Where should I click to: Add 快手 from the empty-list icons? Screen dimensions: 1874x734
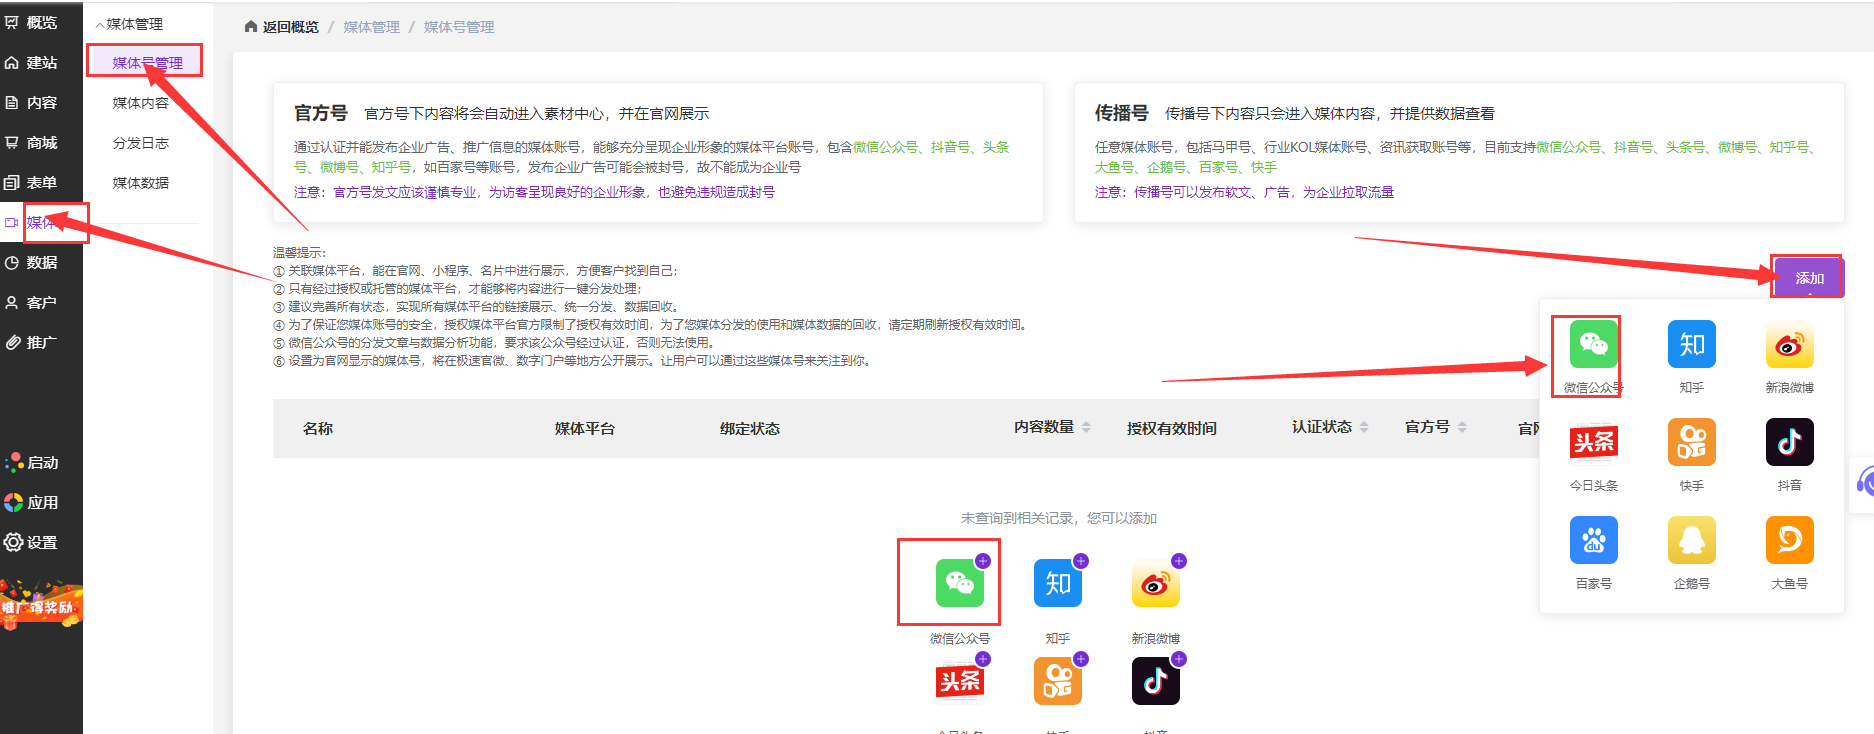coord(1057,681)
